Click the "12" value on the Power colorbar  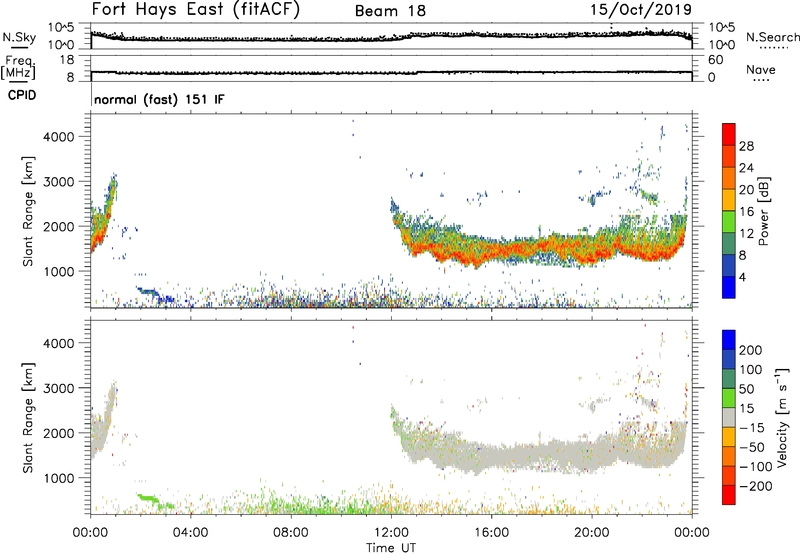(x=746, y=234)
